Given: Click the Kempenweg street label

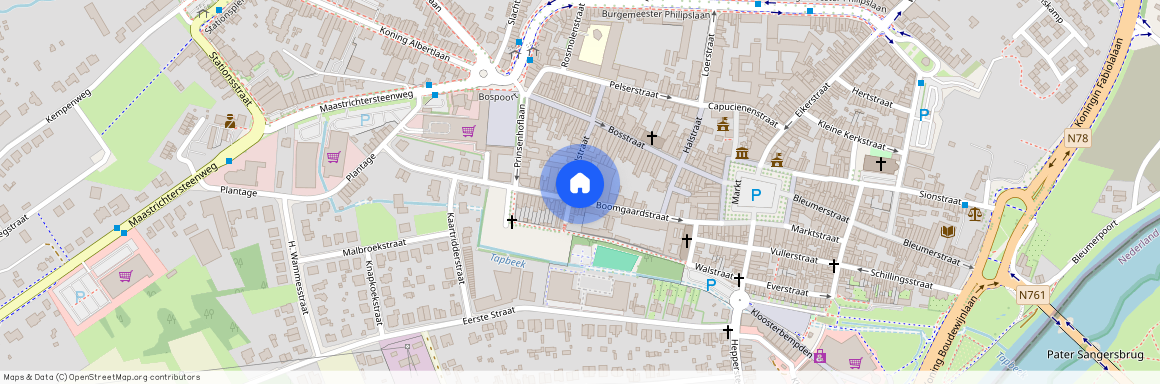Looking at the screenshot, I should click(67, 107).
